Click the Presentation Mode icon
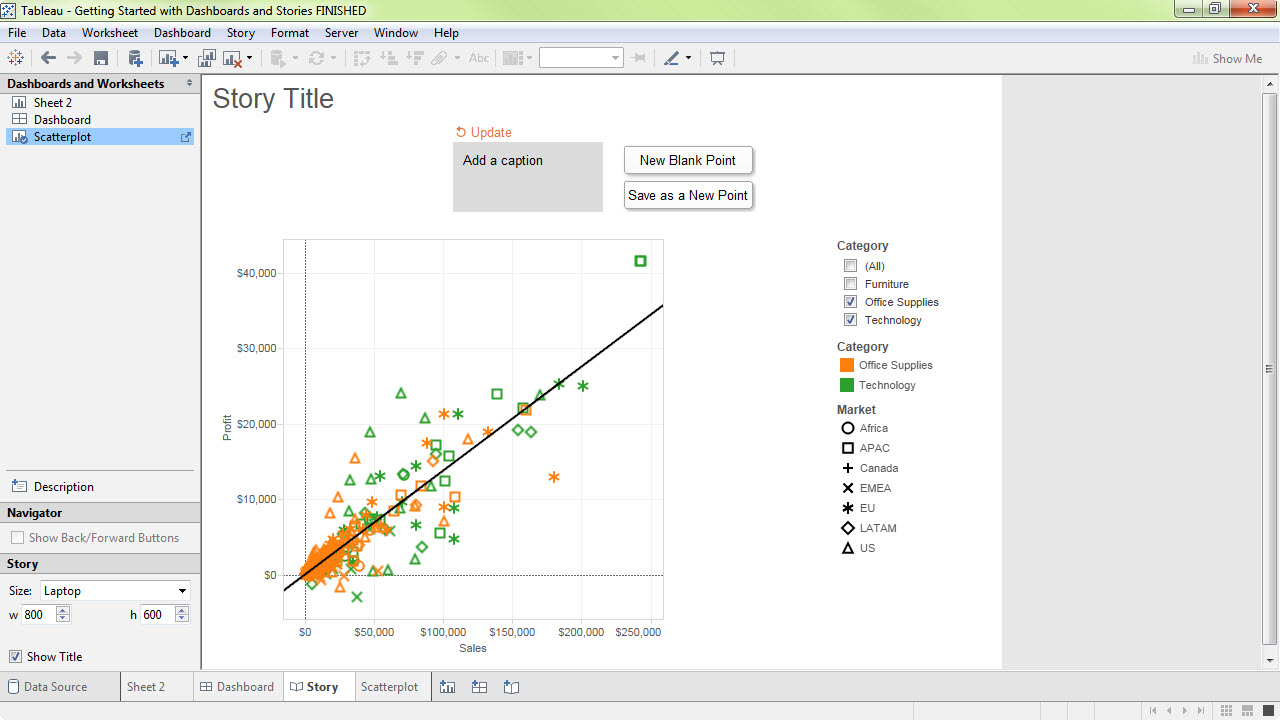The height and width of the screenshot is (720, 1280). 717,58
